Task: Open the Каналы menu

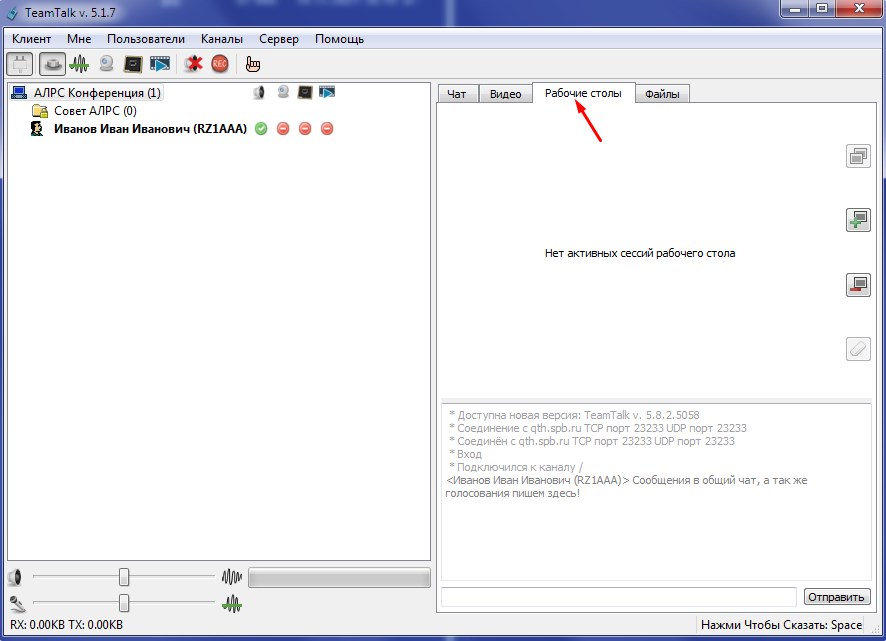Action: [x=221, y=39]
